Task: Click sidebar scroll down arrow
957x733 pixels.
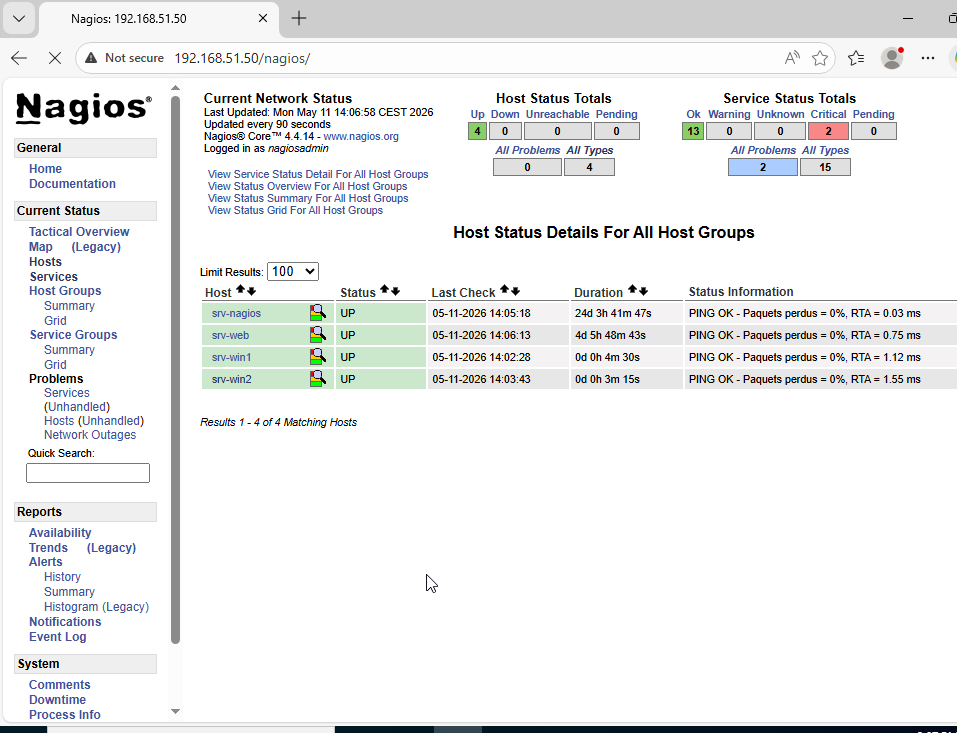Action: click(x=176, y=711)
